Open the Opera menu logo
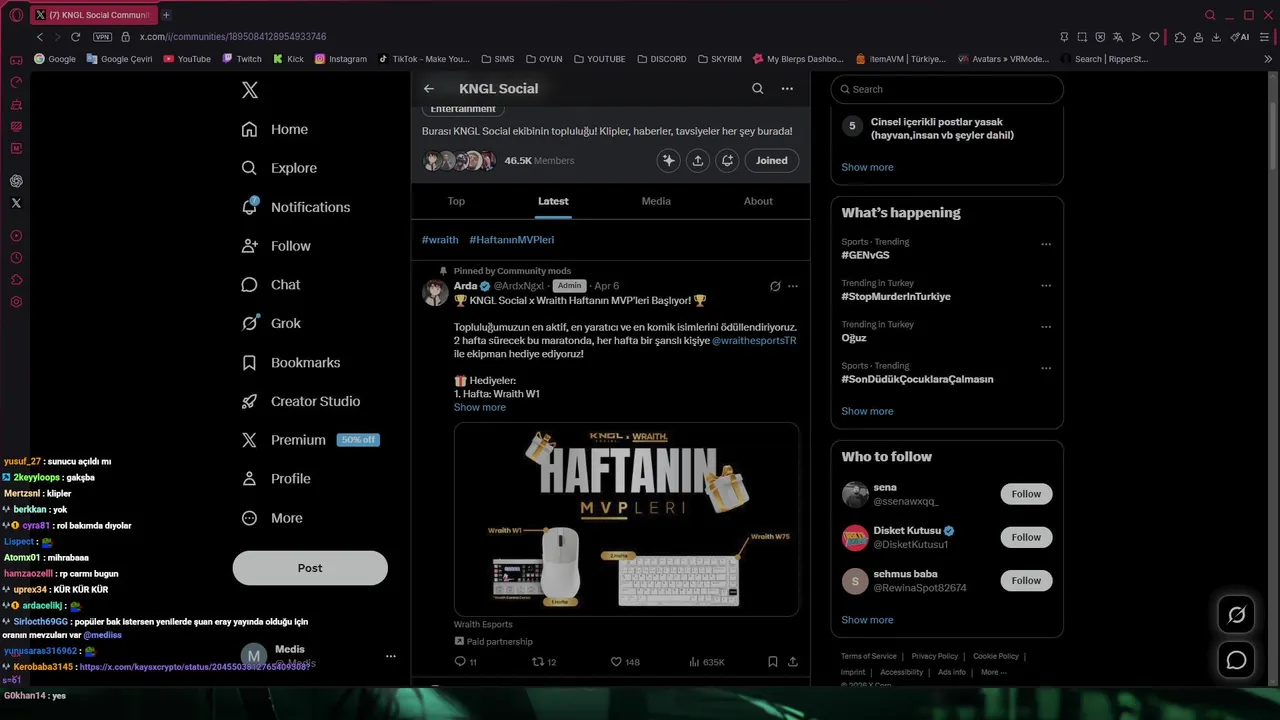 point(16,15)
